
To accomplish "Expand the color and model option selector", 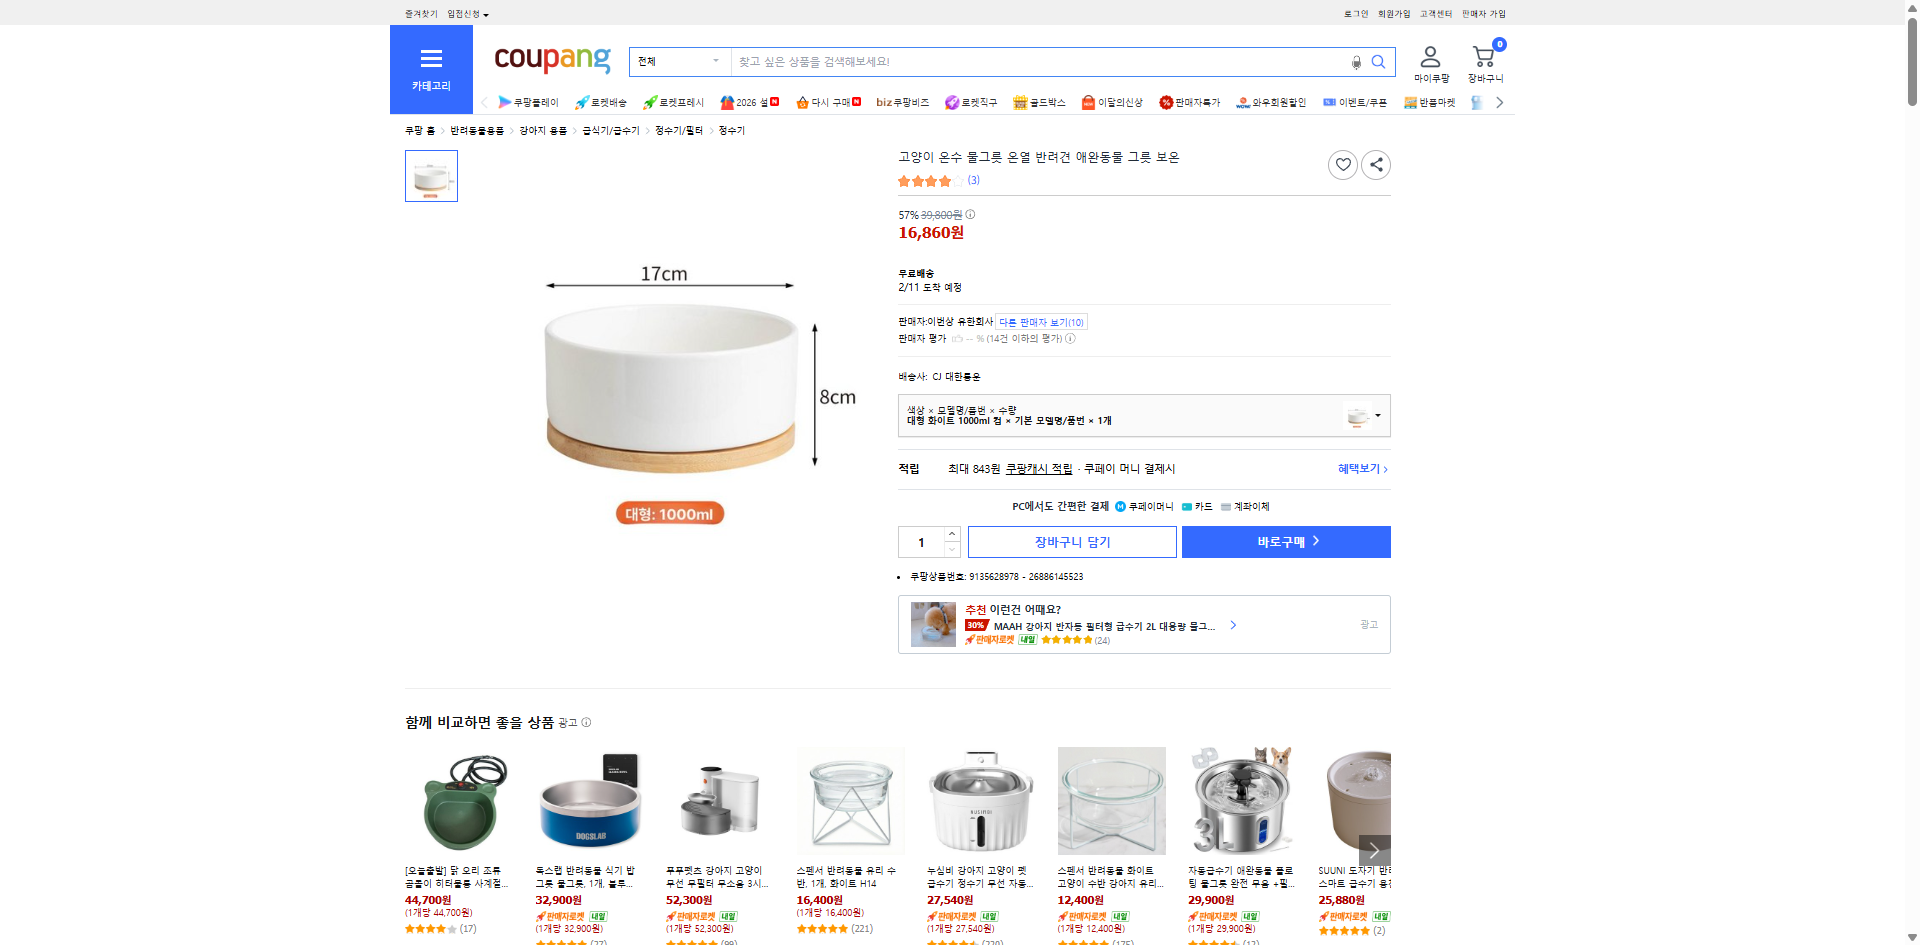I will (x=1143, y=416).
